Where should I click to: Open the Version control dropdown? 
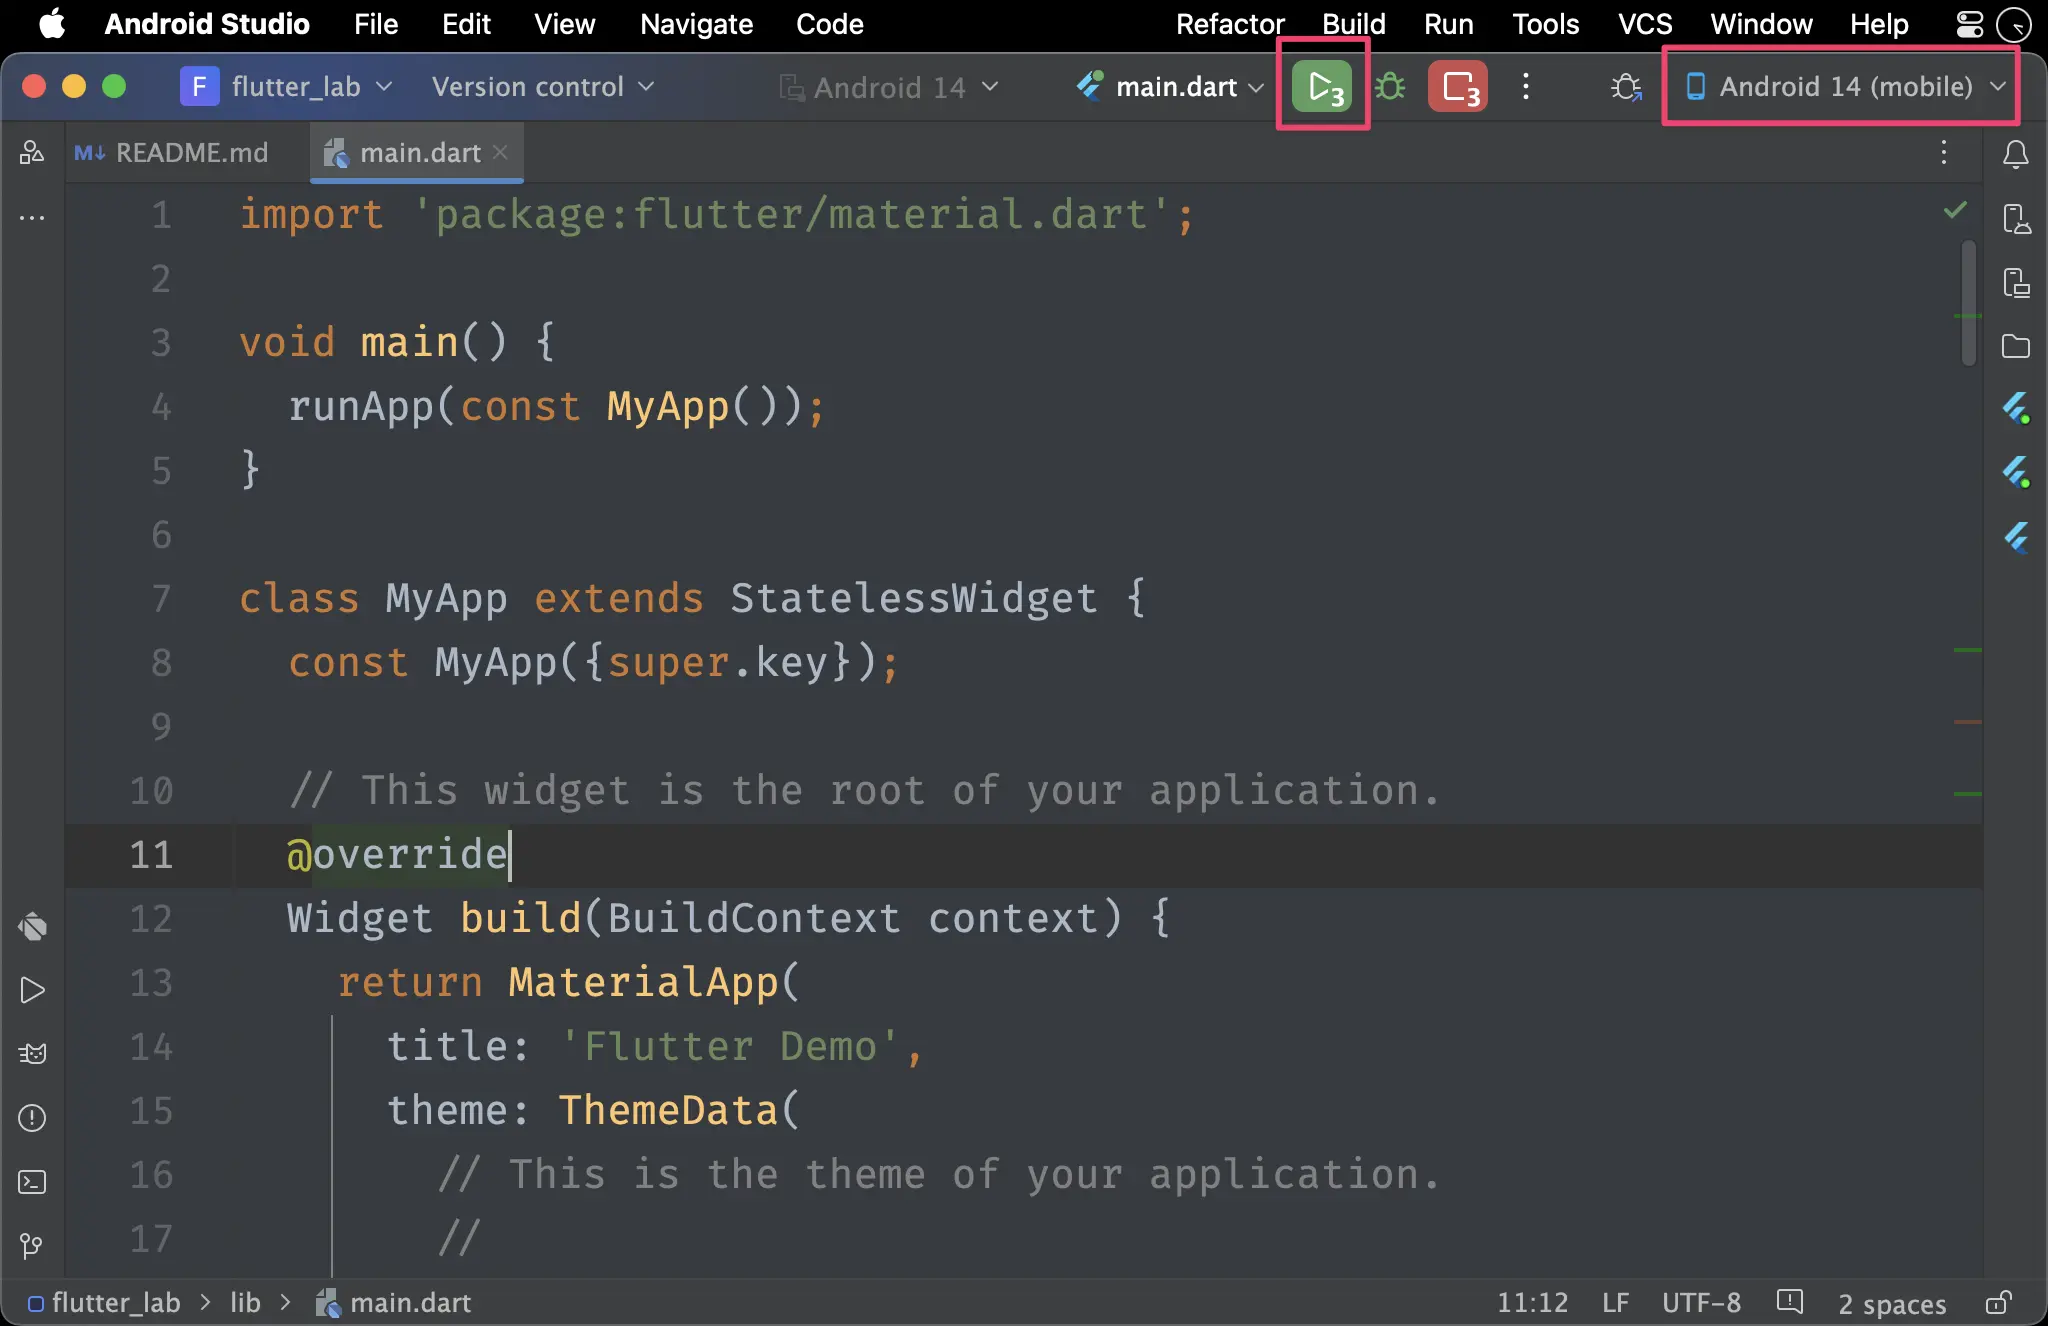click(x=543, y=87)
